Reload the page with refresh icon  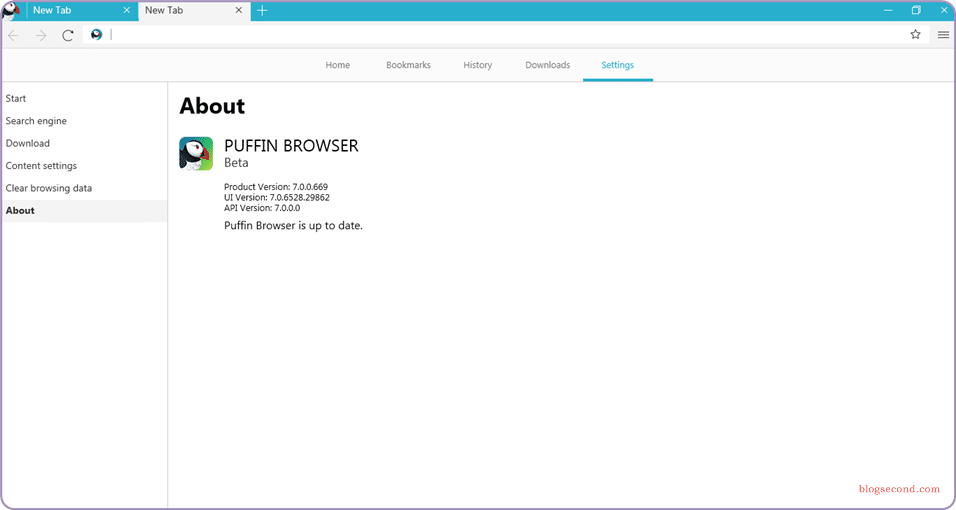(68, 35)
